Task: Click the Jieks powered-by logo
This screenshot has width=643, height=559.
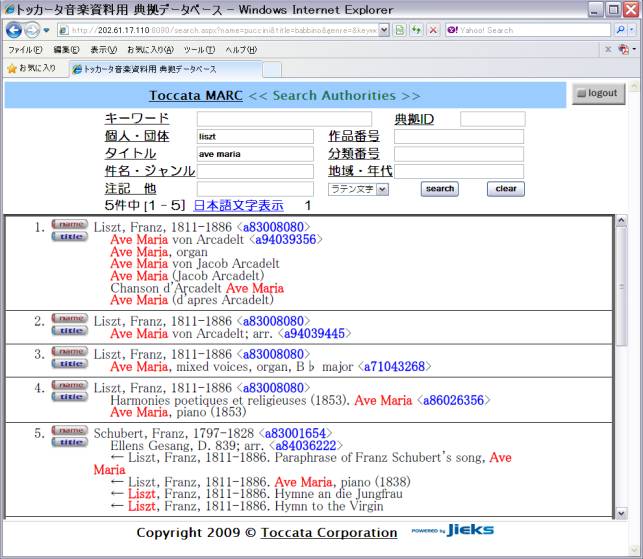Action: click(453, 530)
